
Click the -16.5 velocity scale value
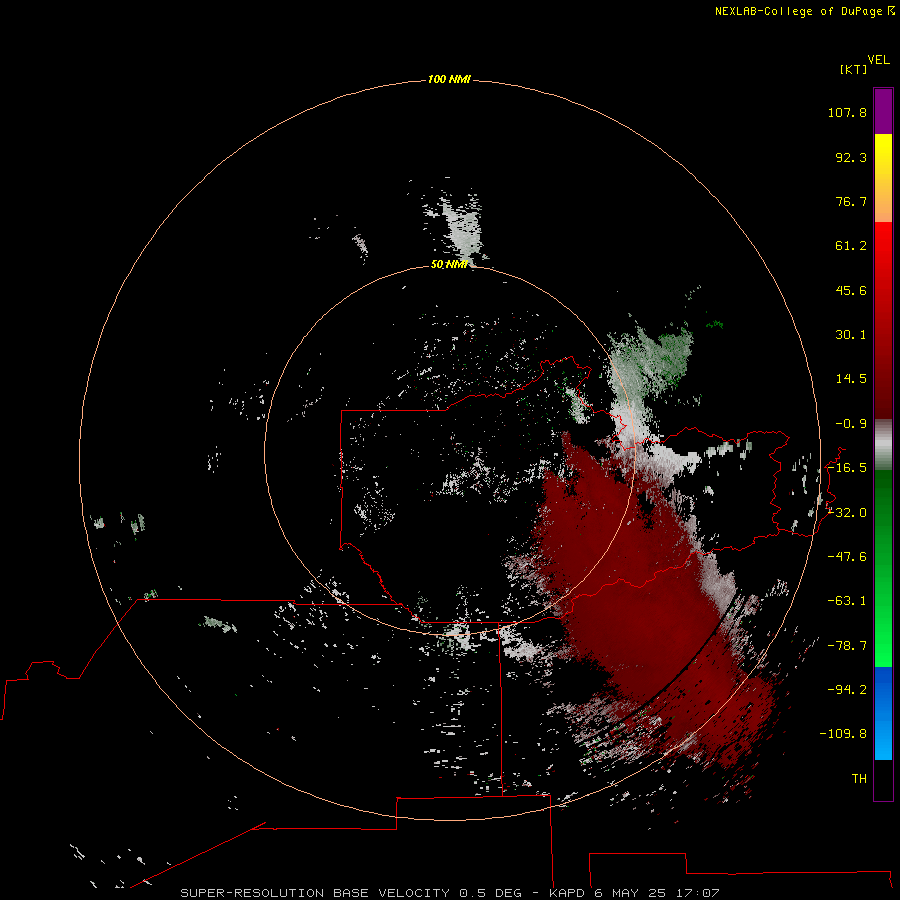click(x=847, y=468)
